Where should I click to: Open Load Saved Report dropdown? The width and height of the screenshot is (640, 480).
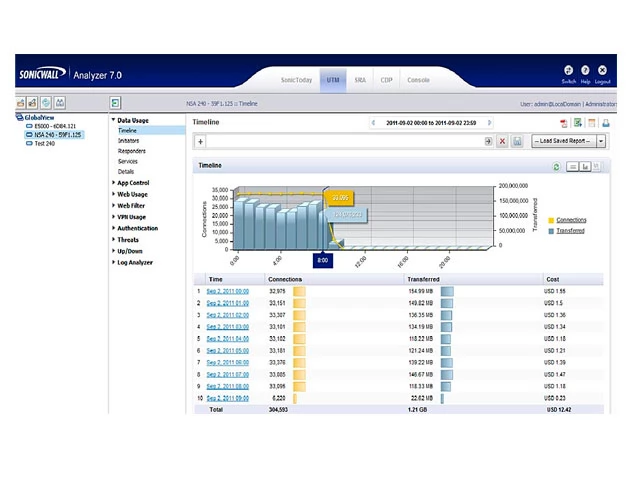coord(569,142)
